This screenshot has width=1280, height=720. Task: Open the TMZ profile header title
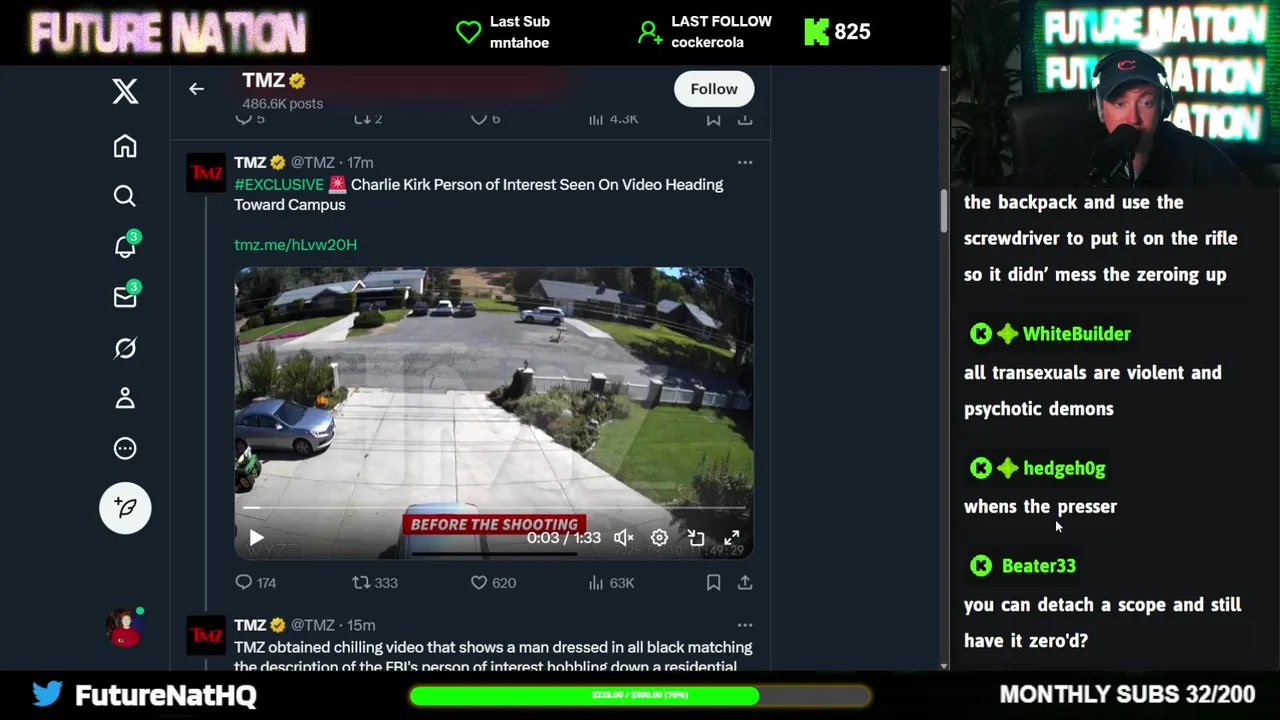263,80
